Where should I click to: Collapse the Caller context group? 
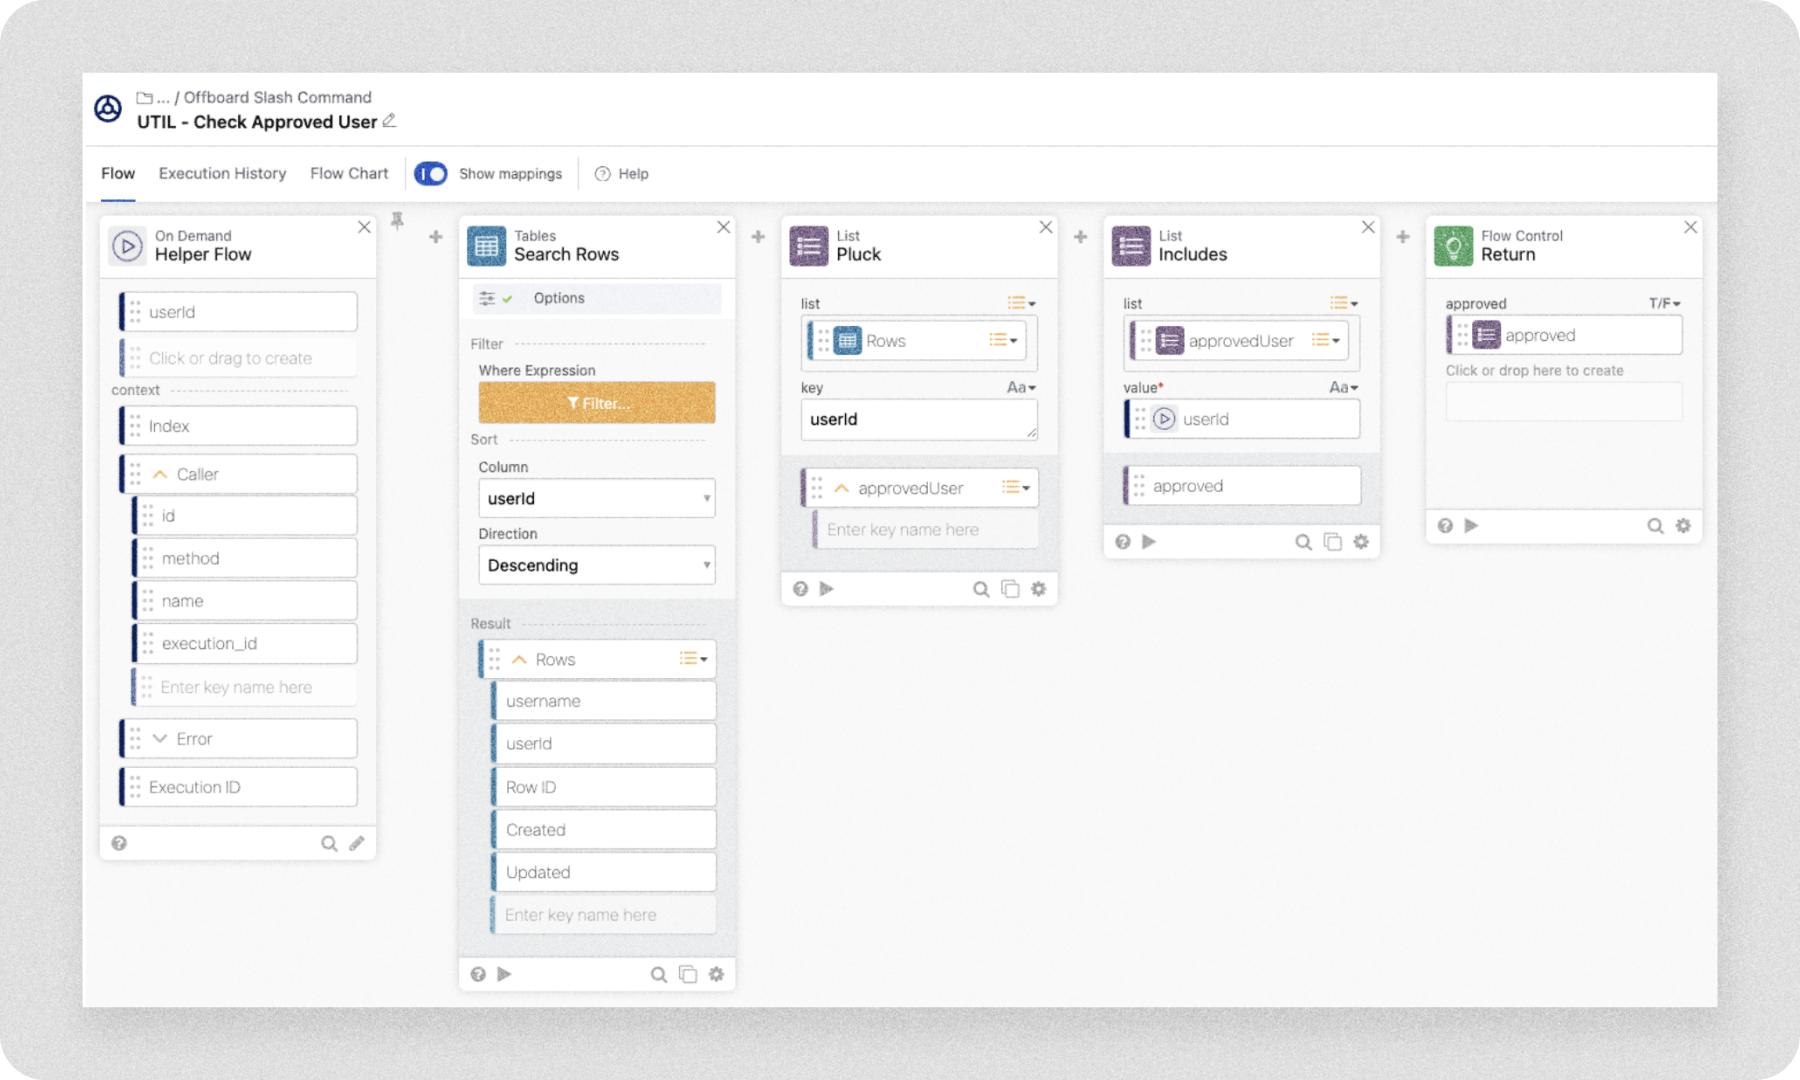pos(160,474)
